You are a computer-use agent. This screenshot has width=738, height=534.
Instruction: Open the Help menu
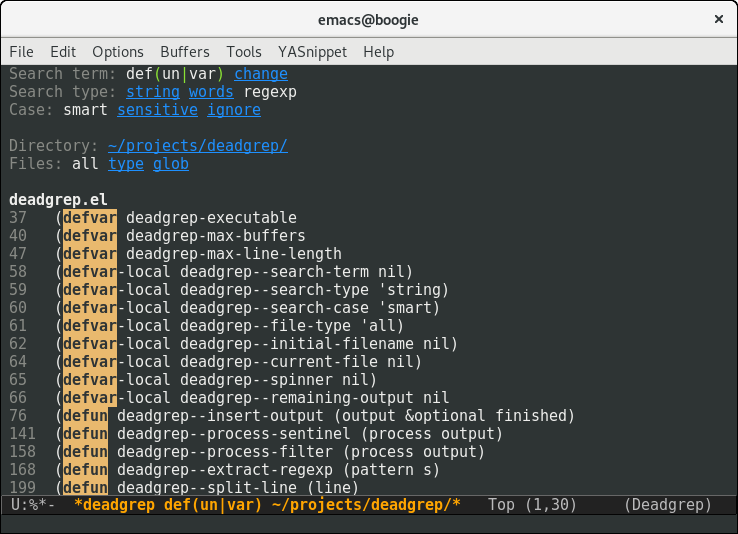point(378,52)
